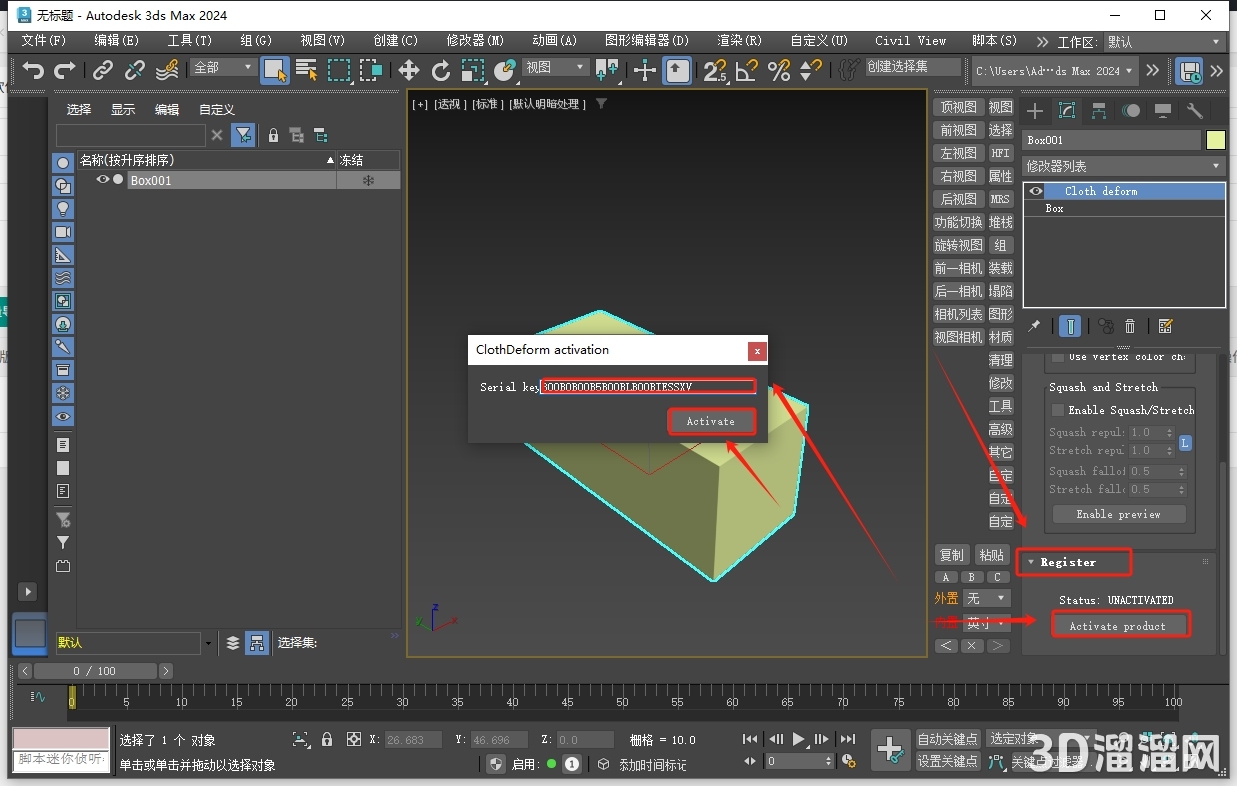Click the Enable preview button
1237x786 pixels.
(1118, 514)
